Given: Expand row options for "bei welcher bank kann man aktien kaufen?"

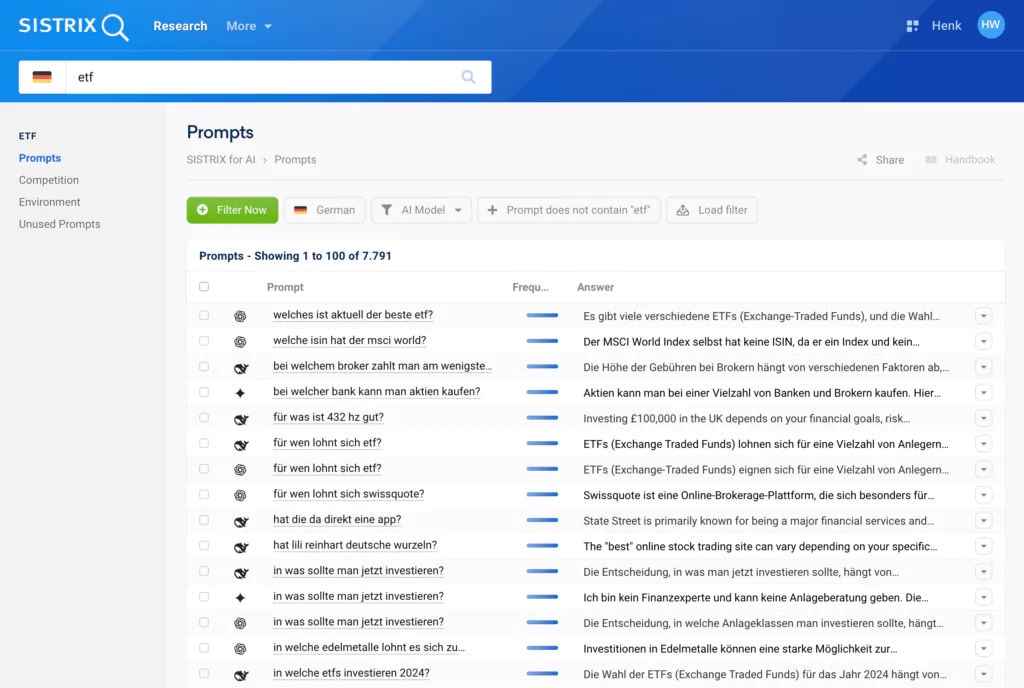Looking at the screenshot, I should coord(983,392).
